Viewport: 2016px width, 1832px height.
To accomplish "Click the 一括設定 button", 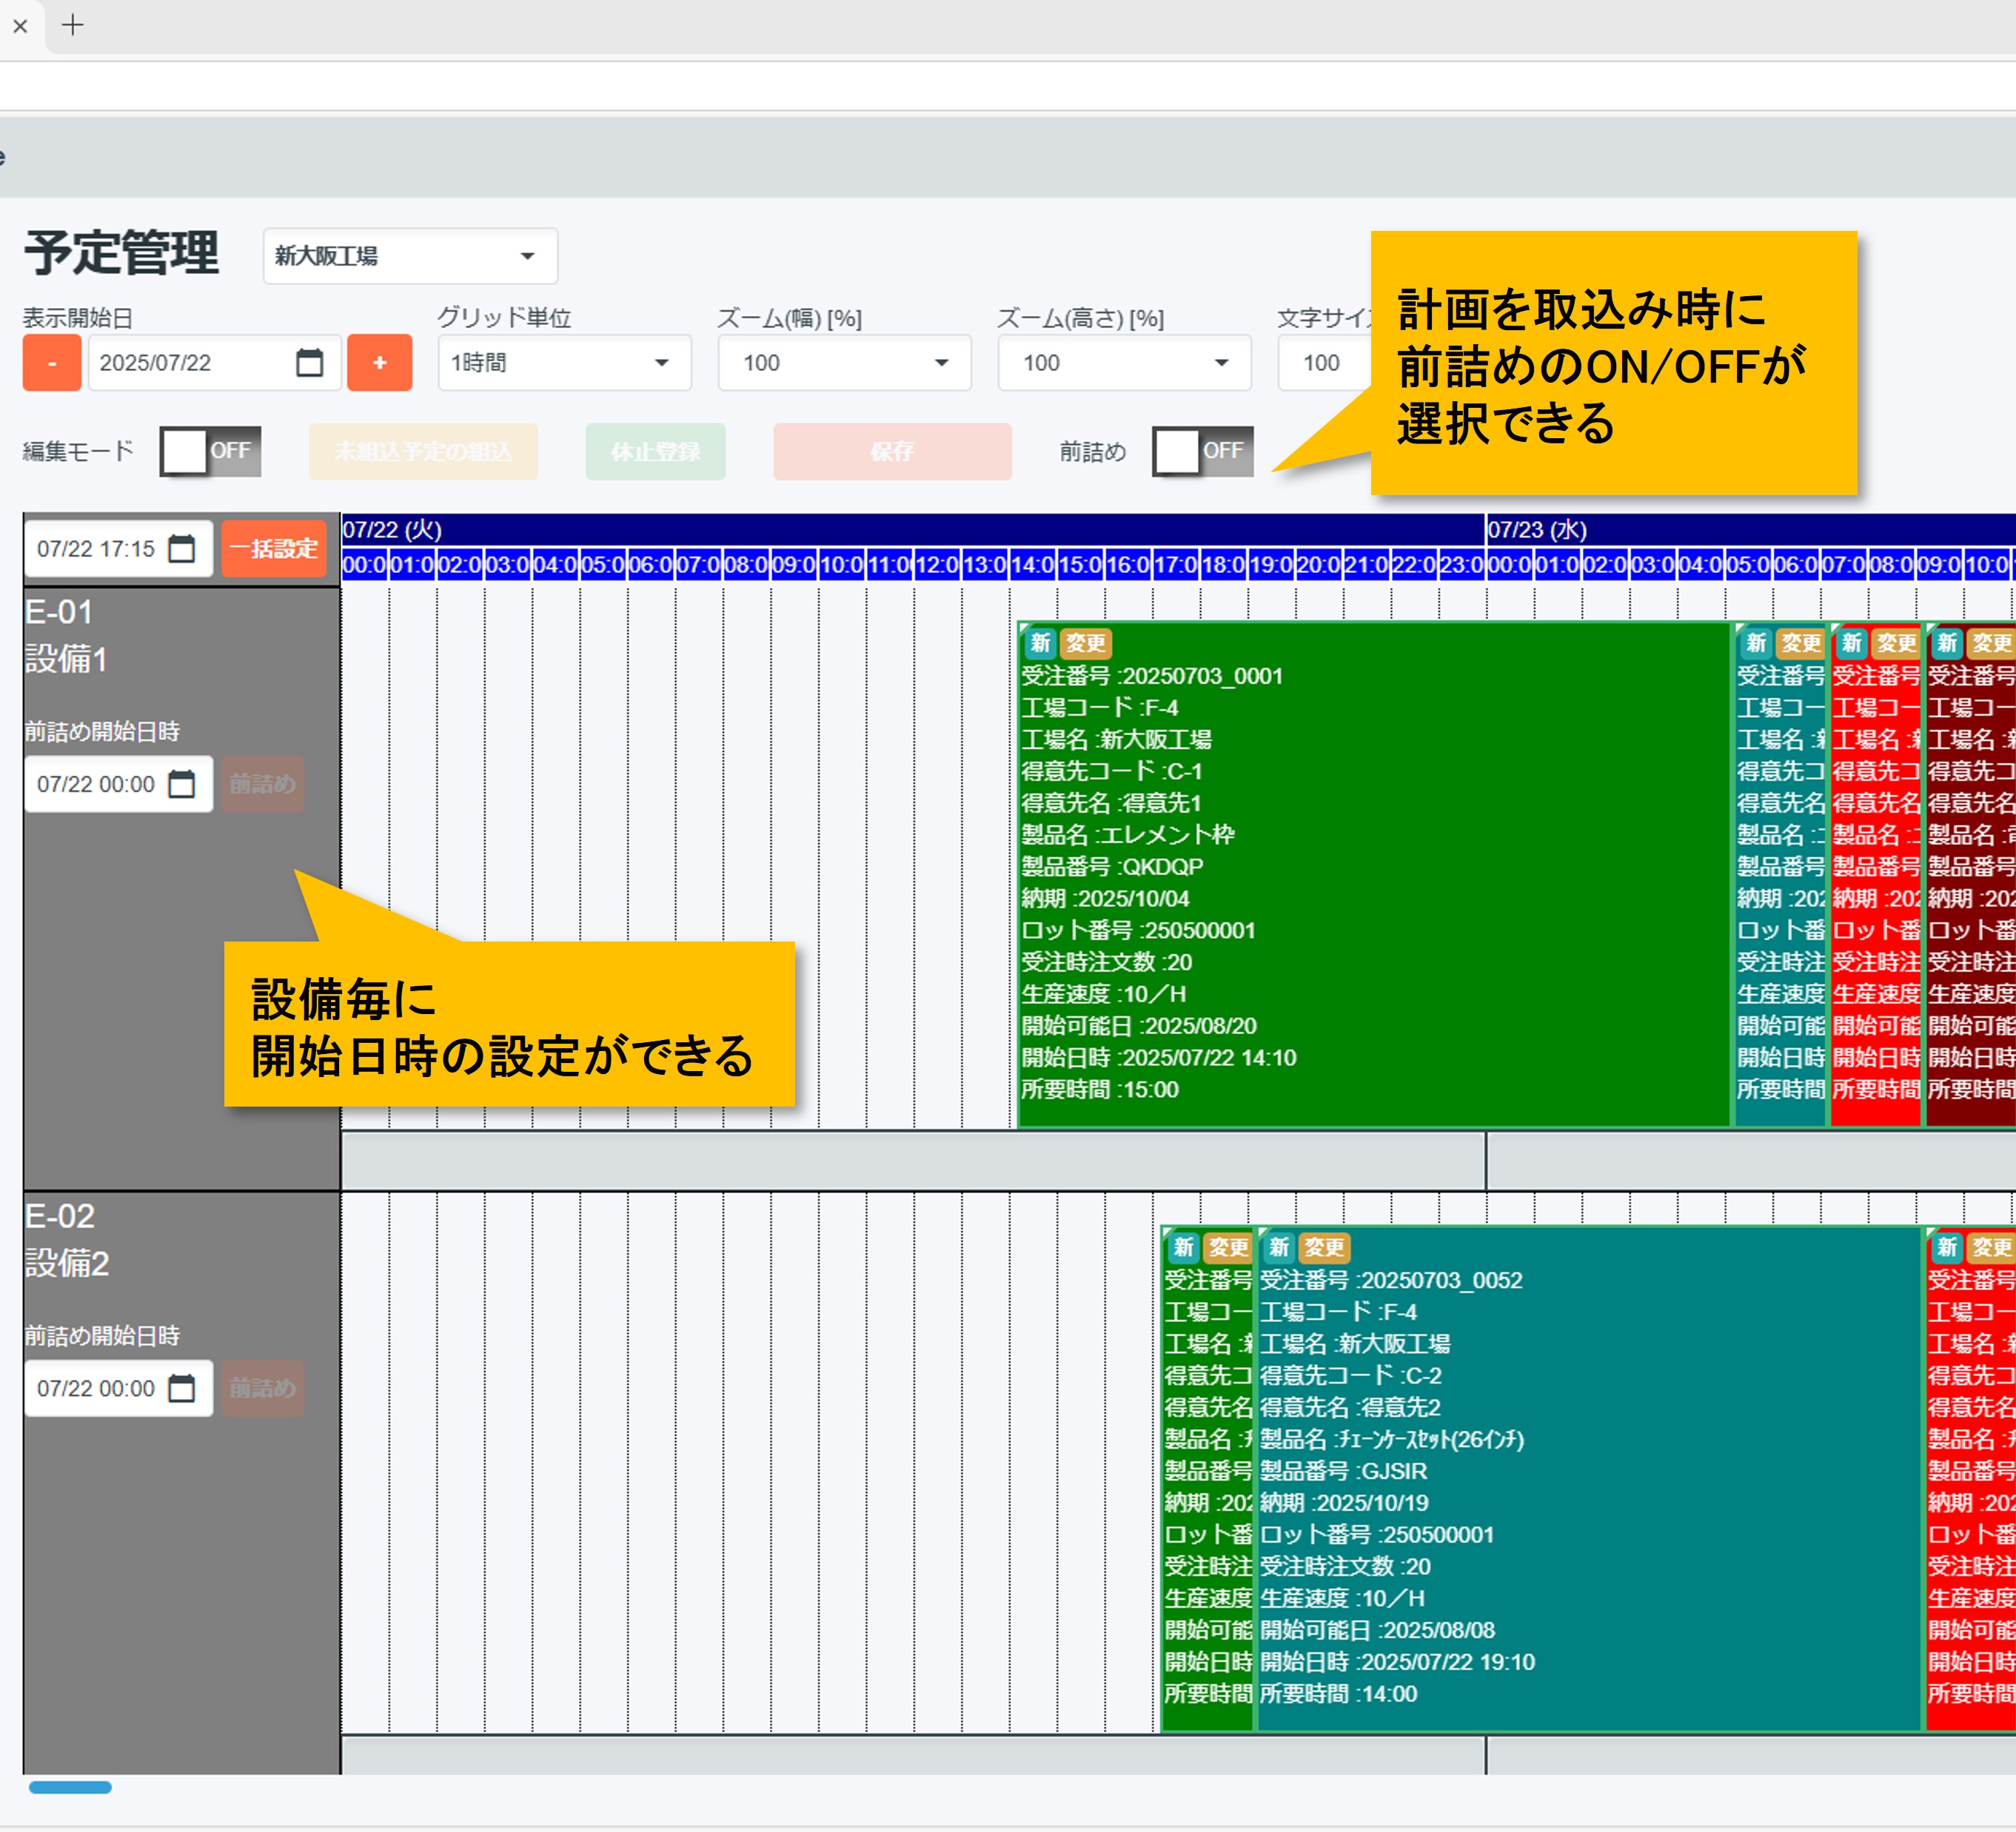I will (274, 548).
